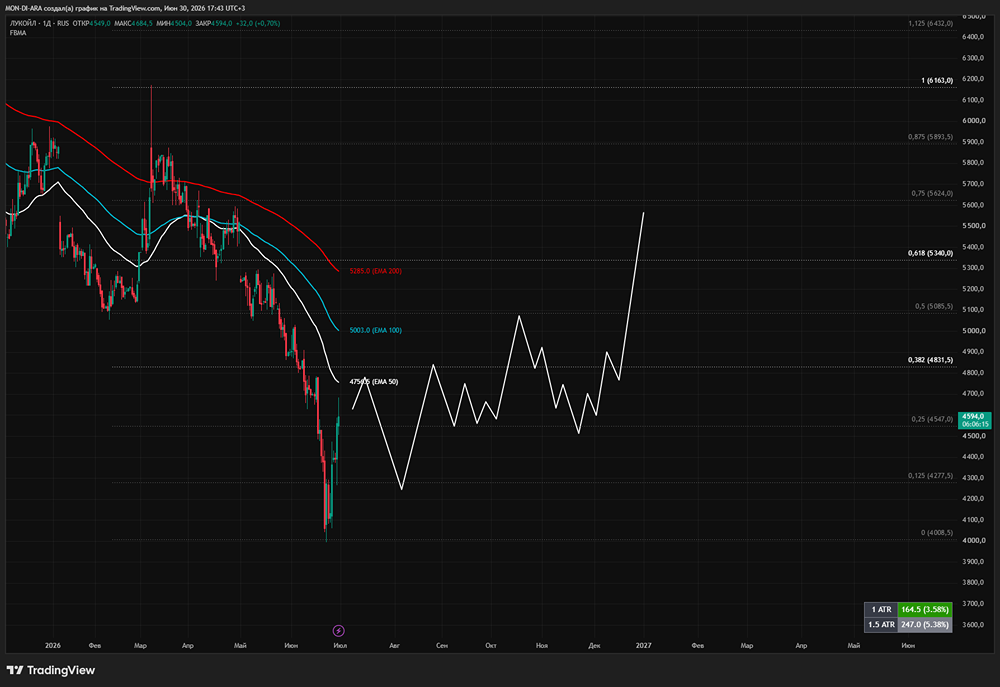Select the EMA 200 red label
This screenshot has height=687, width=1000.
pos(376,271)
